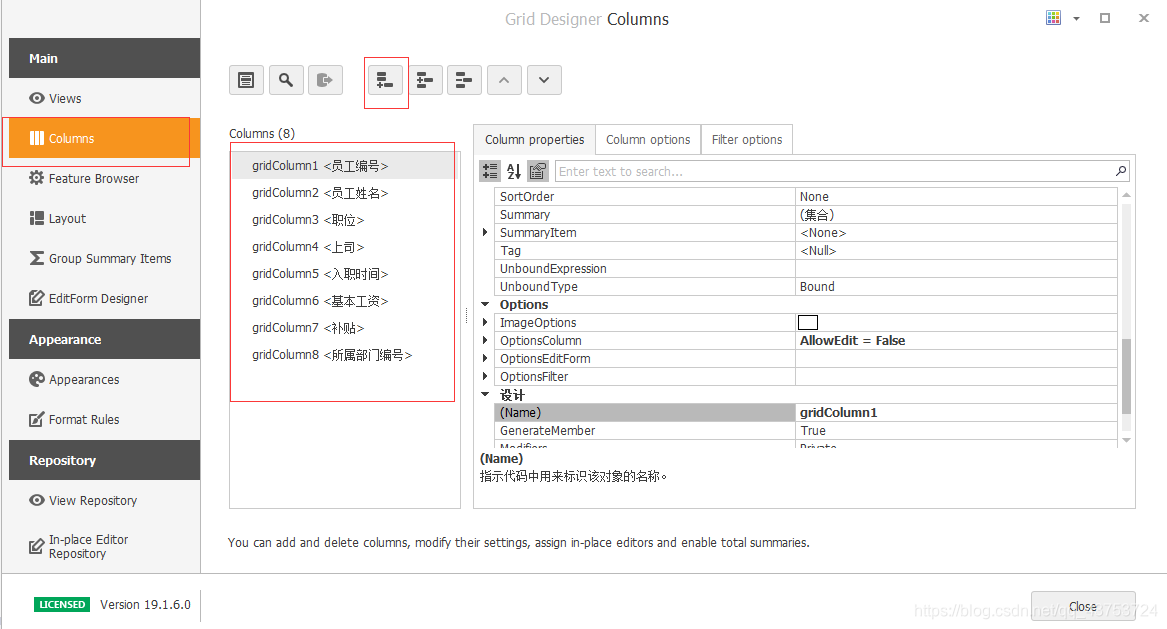Image resolution: width=1167 pixels, height=629 pixels.
Task: Open the dropdown arrow beside palette icon
Action: pyautogui.click(x=1076, y=19)
